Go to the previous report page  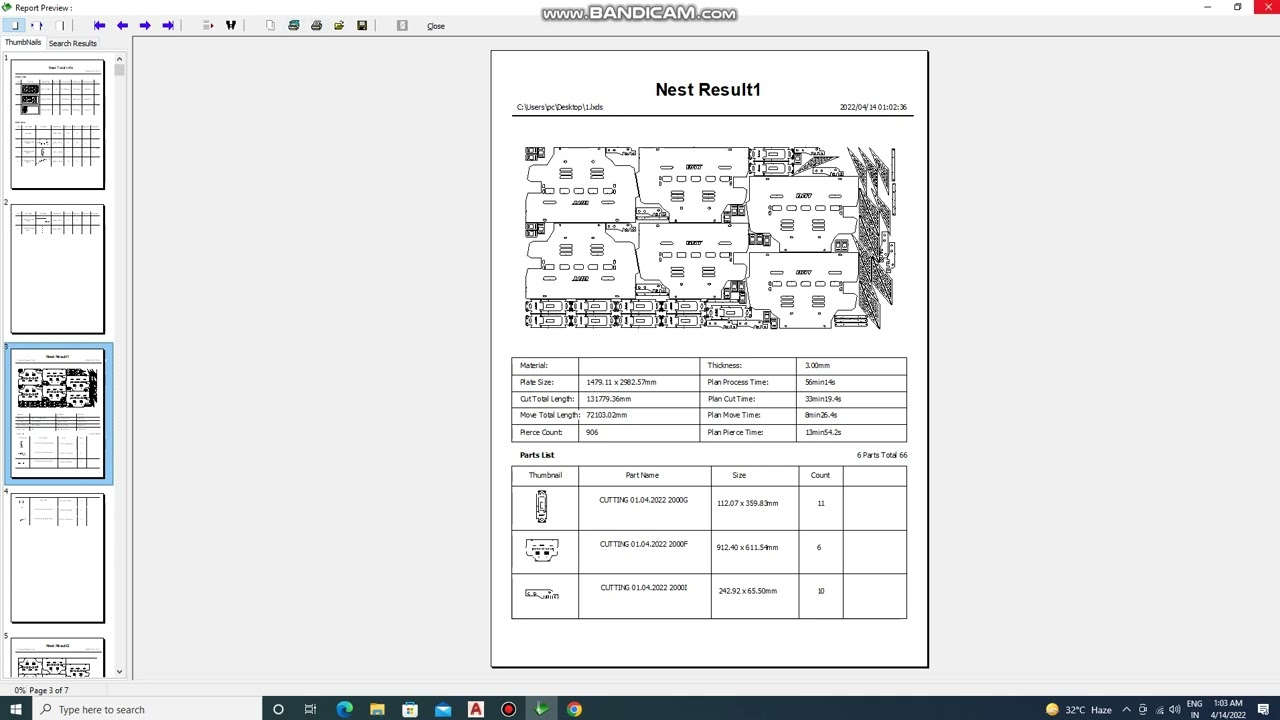(122, 25)
